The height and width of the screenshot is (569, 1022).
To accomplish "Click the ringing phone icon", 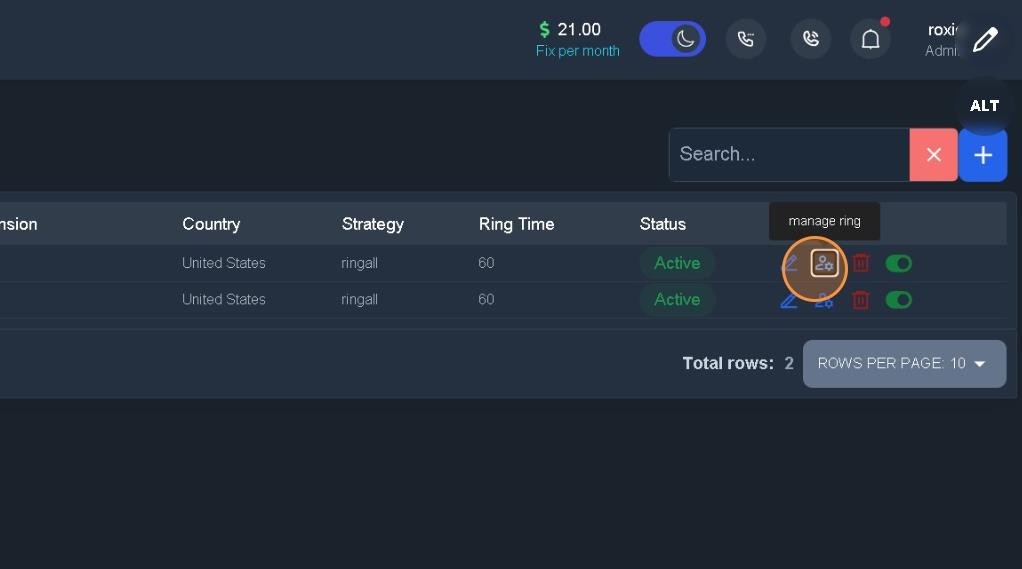I will [811, 39].
